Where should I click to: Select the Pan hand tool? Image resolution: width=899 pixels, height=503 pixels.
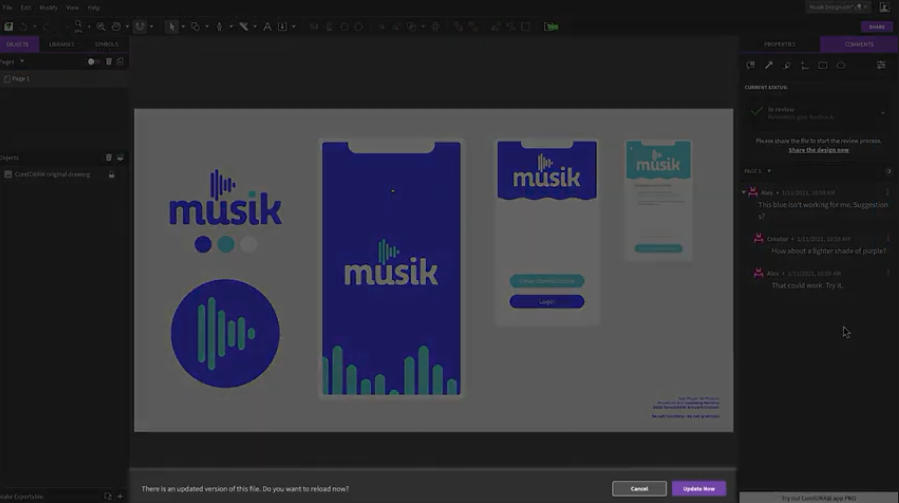117,26
